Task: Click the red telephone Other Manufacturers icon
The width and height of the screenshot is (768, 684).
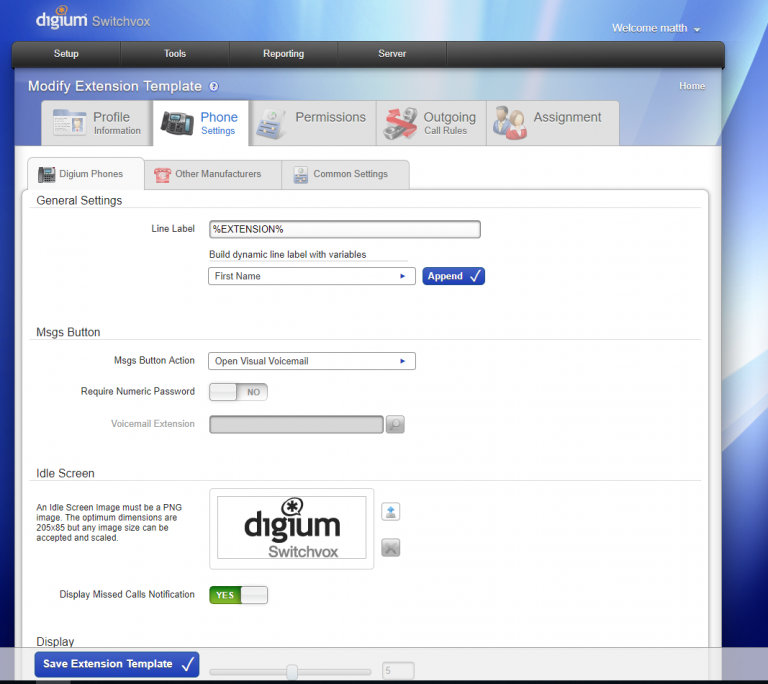Action: (x=162, y=174)
